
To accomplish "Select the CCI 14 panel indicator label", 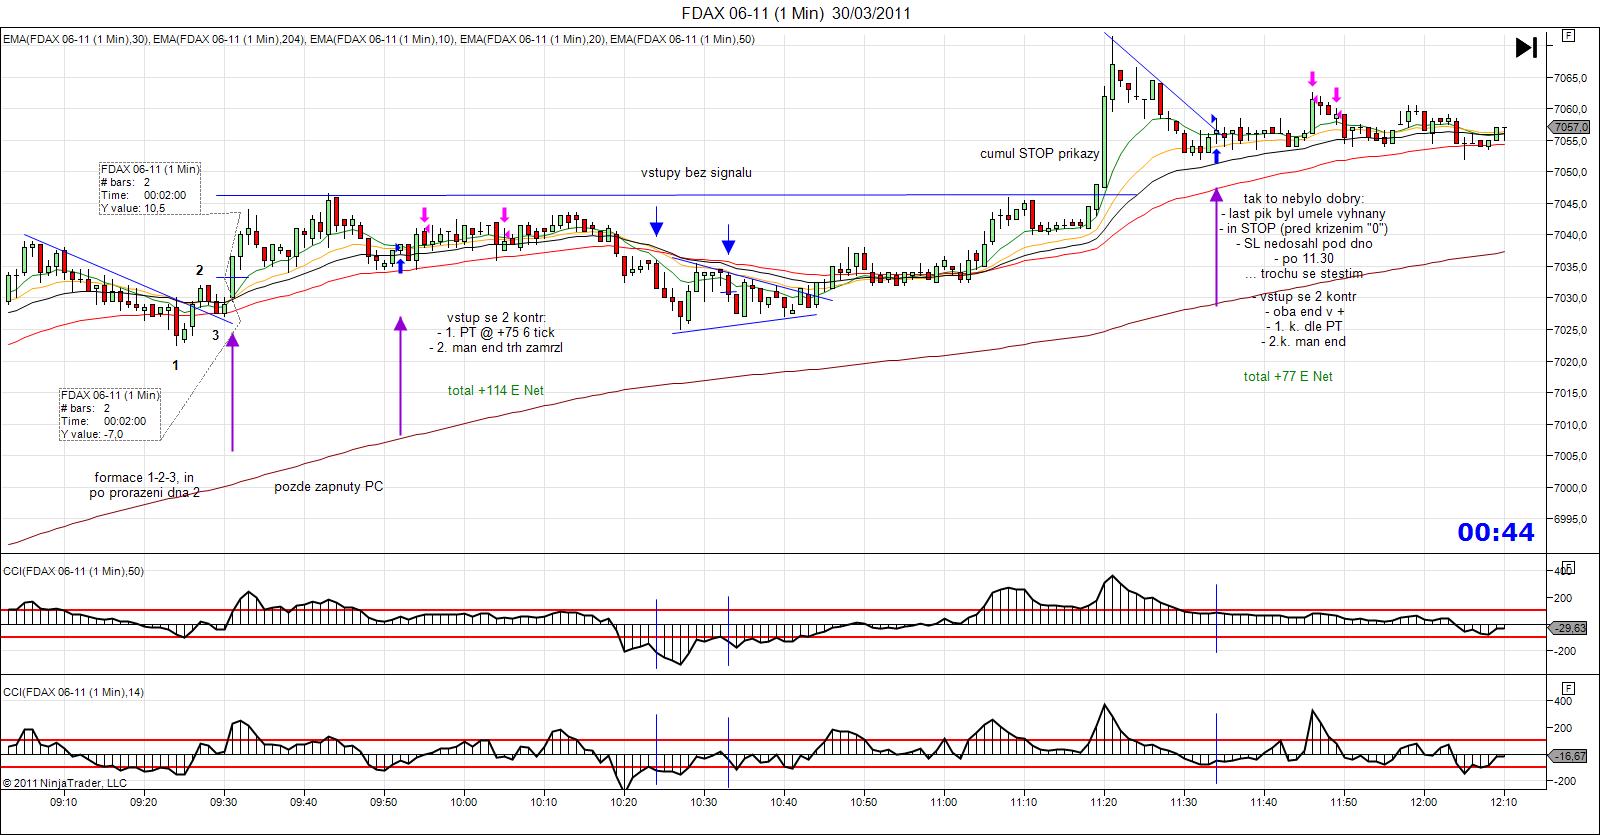I will 73,692.
